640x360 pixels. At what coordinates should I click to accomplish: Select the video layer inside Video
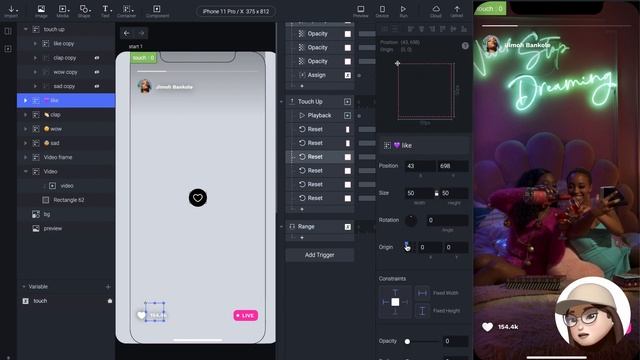[65, 186]
